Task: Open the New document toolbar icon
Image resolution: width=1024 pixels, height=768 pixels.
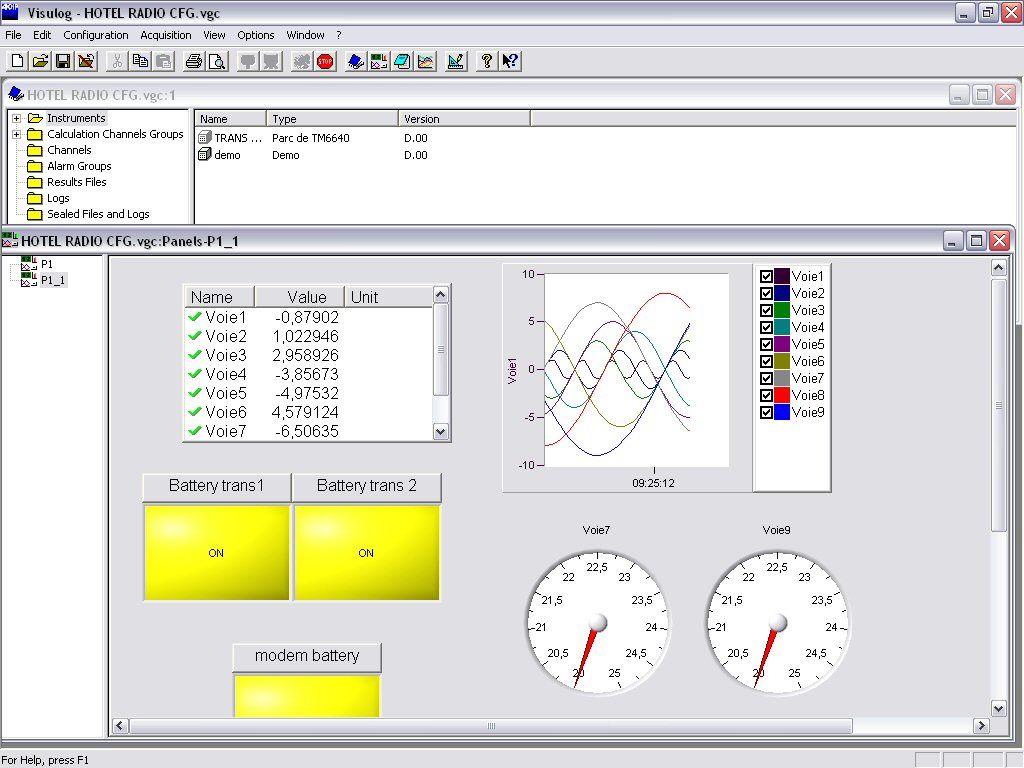Action: pyautogui.click(x=17, y=61)
